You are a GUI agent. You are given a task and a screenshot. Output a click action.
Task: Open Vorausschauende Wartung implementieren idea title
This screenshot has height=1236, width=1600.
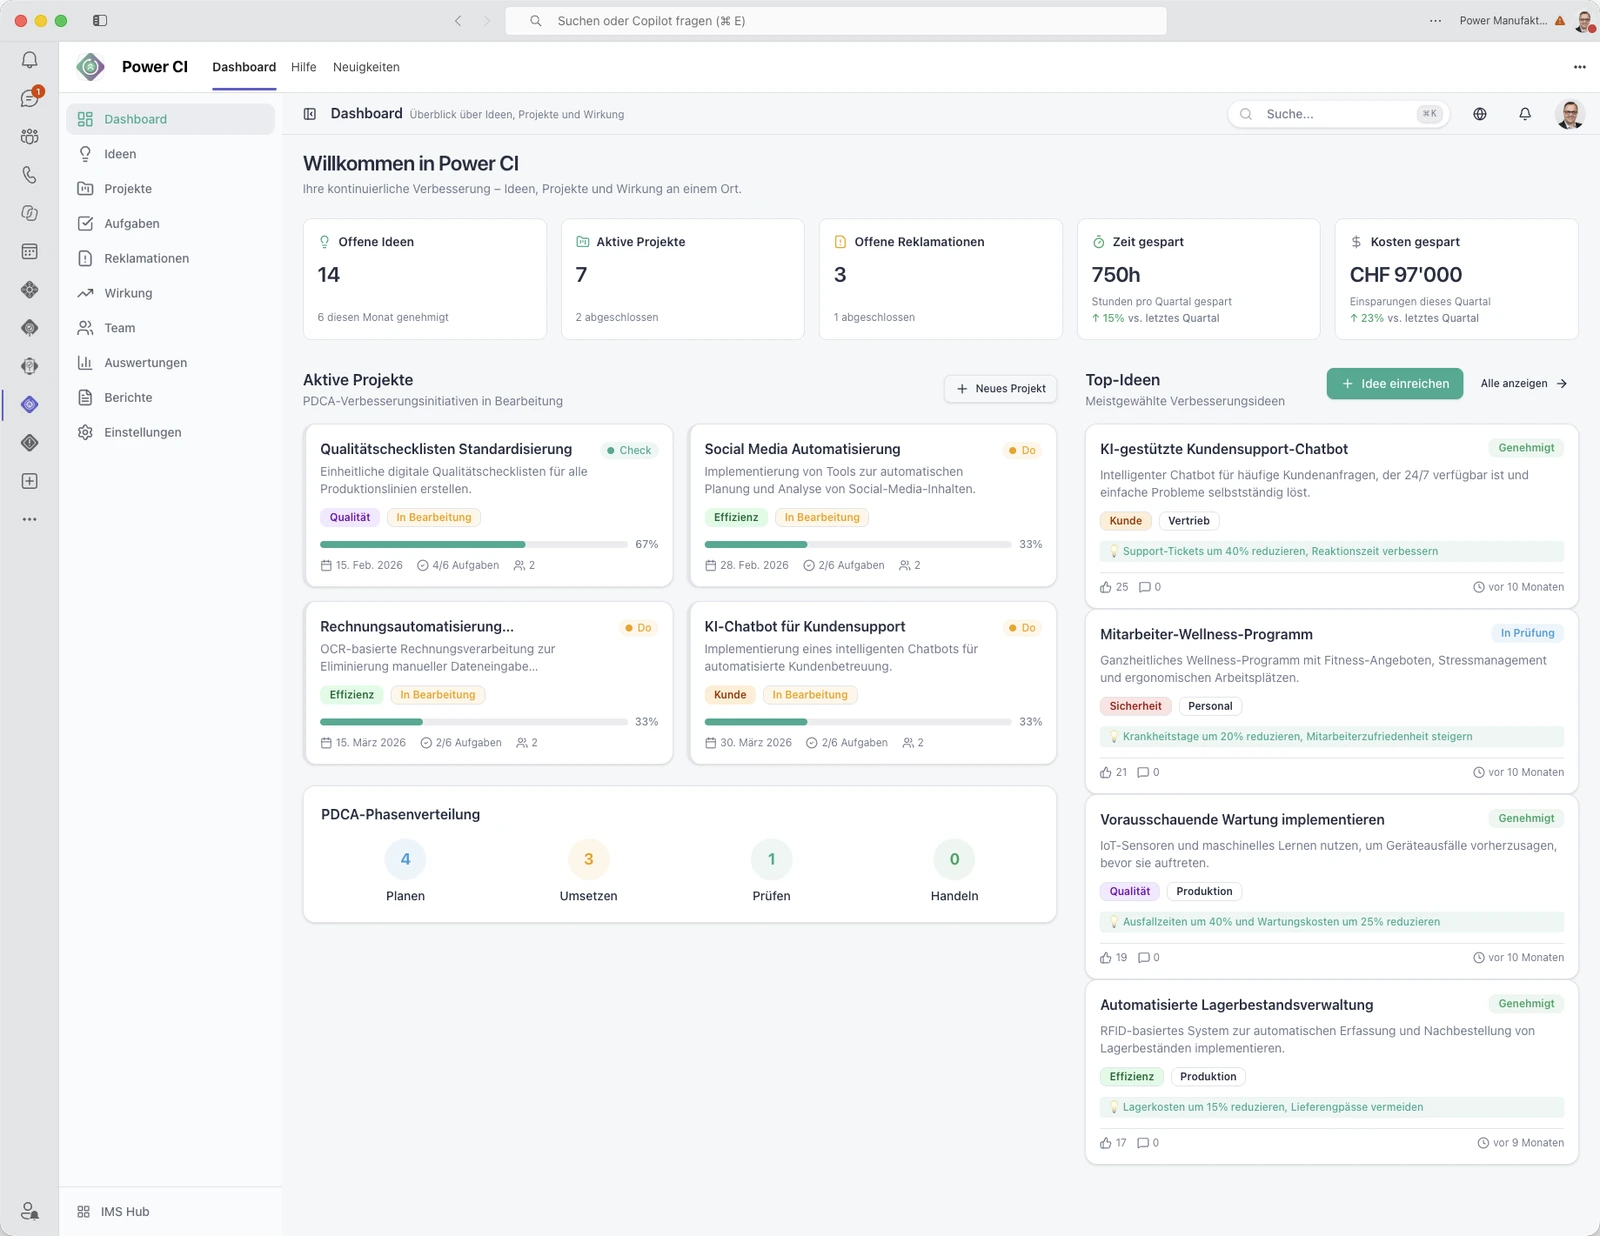coord(1242,820)
